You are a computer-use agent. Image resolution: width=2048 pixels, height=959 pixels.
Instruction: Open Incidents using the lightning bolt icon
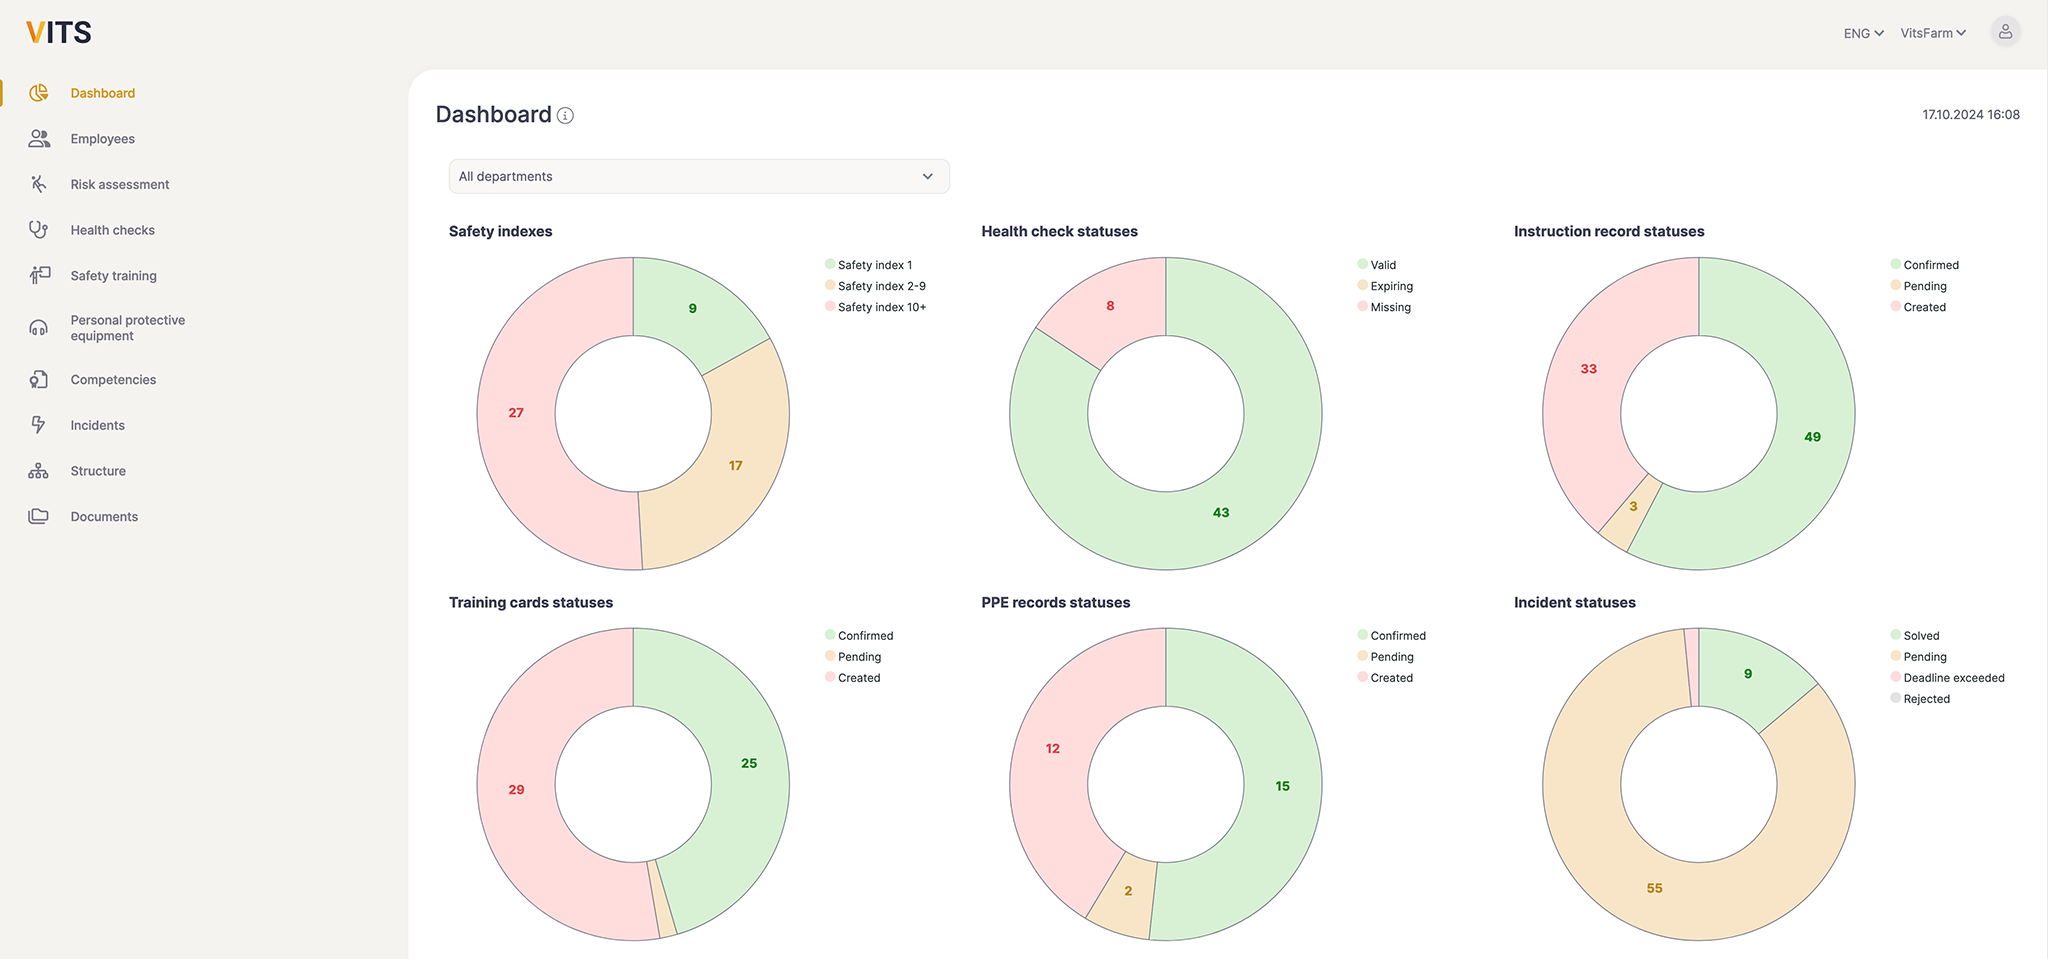(39, 425)
